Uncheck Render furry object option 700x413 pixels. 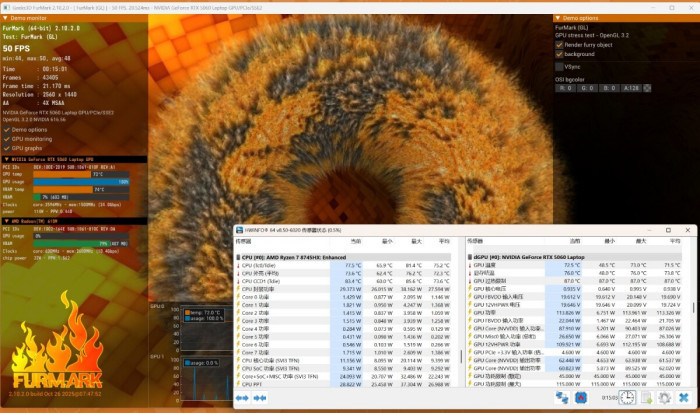tap(559, 45)
